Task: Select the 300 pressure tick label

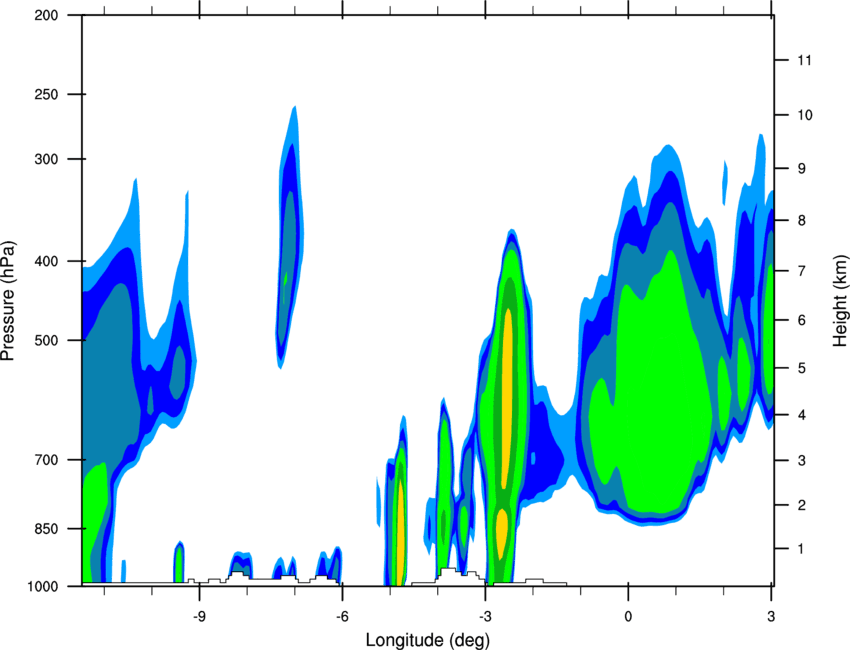Action: click(x=47, y=159)
